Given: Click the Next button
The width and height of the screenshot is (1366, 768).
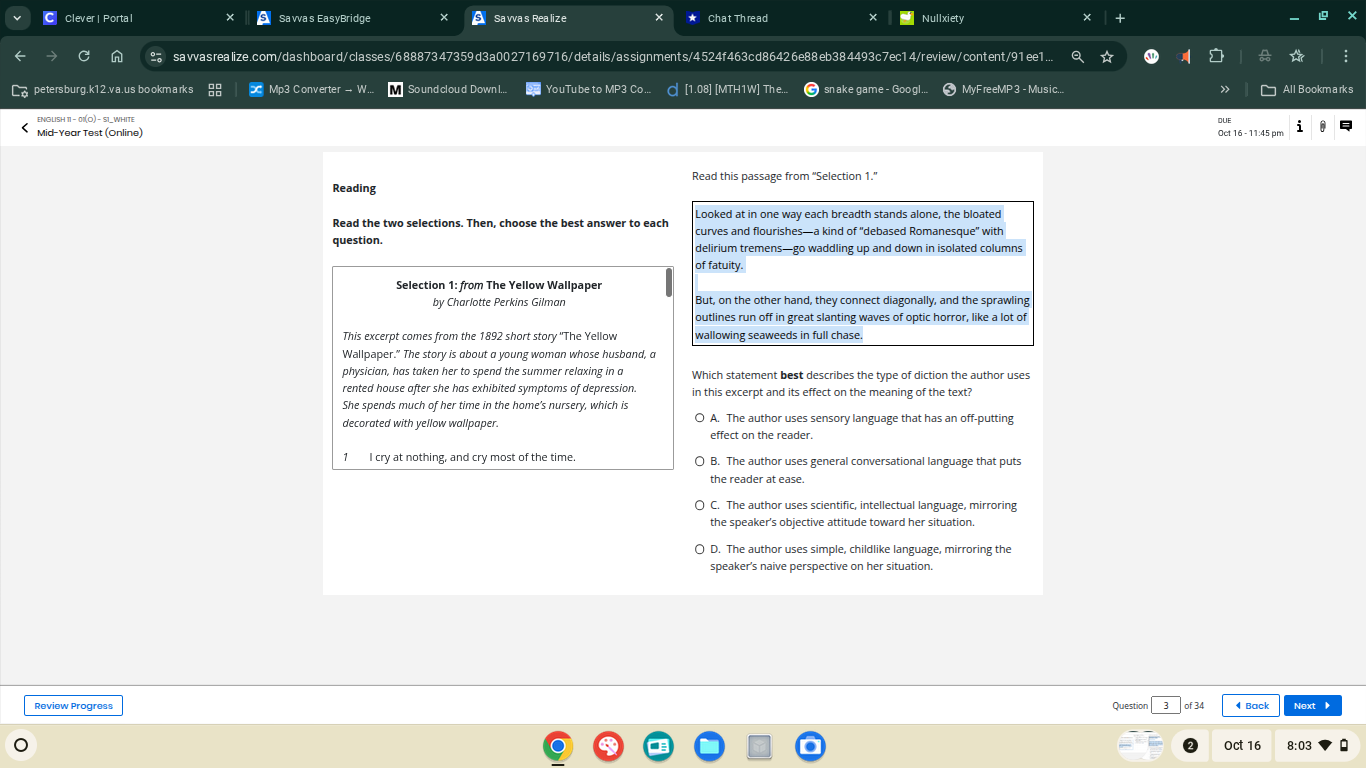Looking at the screenshot, I should [1312, 705].
